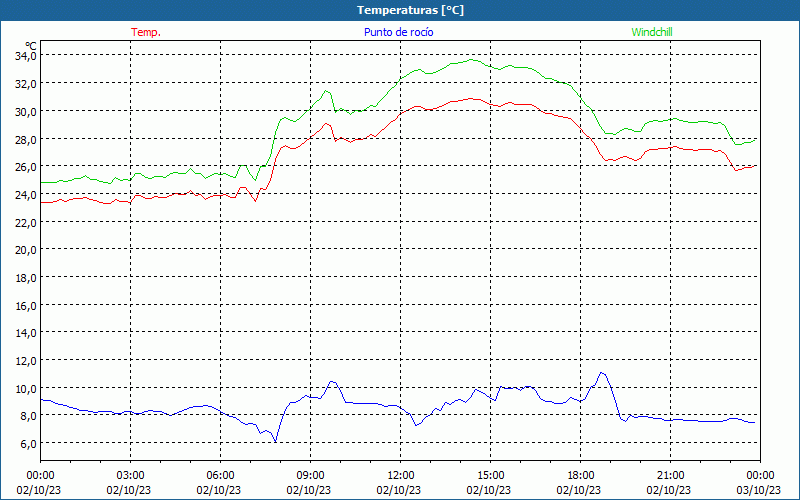Click the '06:00' time axis label
Viewport: 800px width, 500px height.
220,476
